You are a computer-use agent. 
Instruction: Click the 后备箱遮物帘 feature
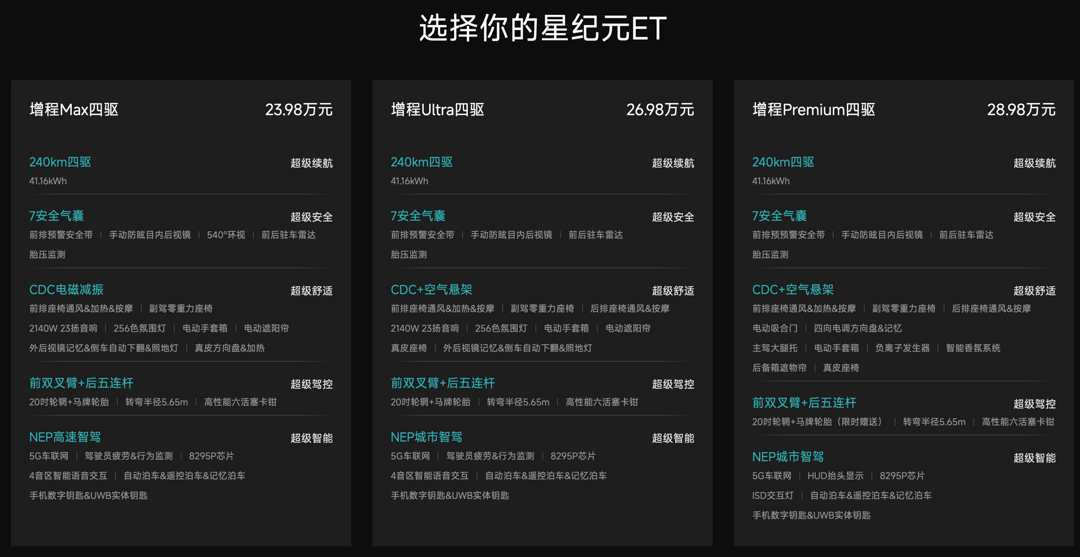click(x=779, y=368)
